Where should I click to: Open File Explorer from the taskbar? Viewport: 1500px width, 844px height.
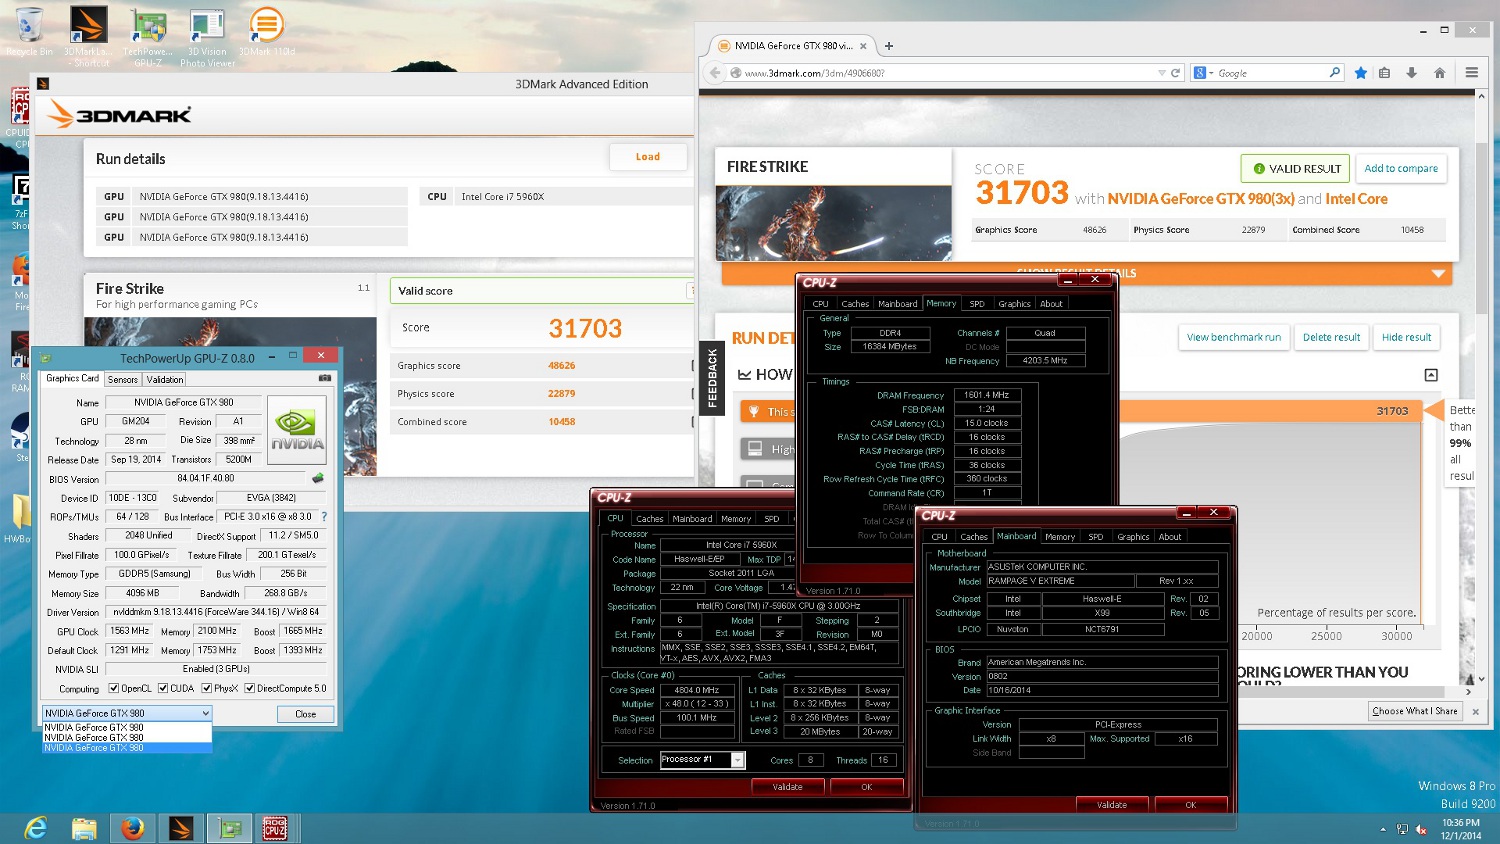[x=84, y=828]
